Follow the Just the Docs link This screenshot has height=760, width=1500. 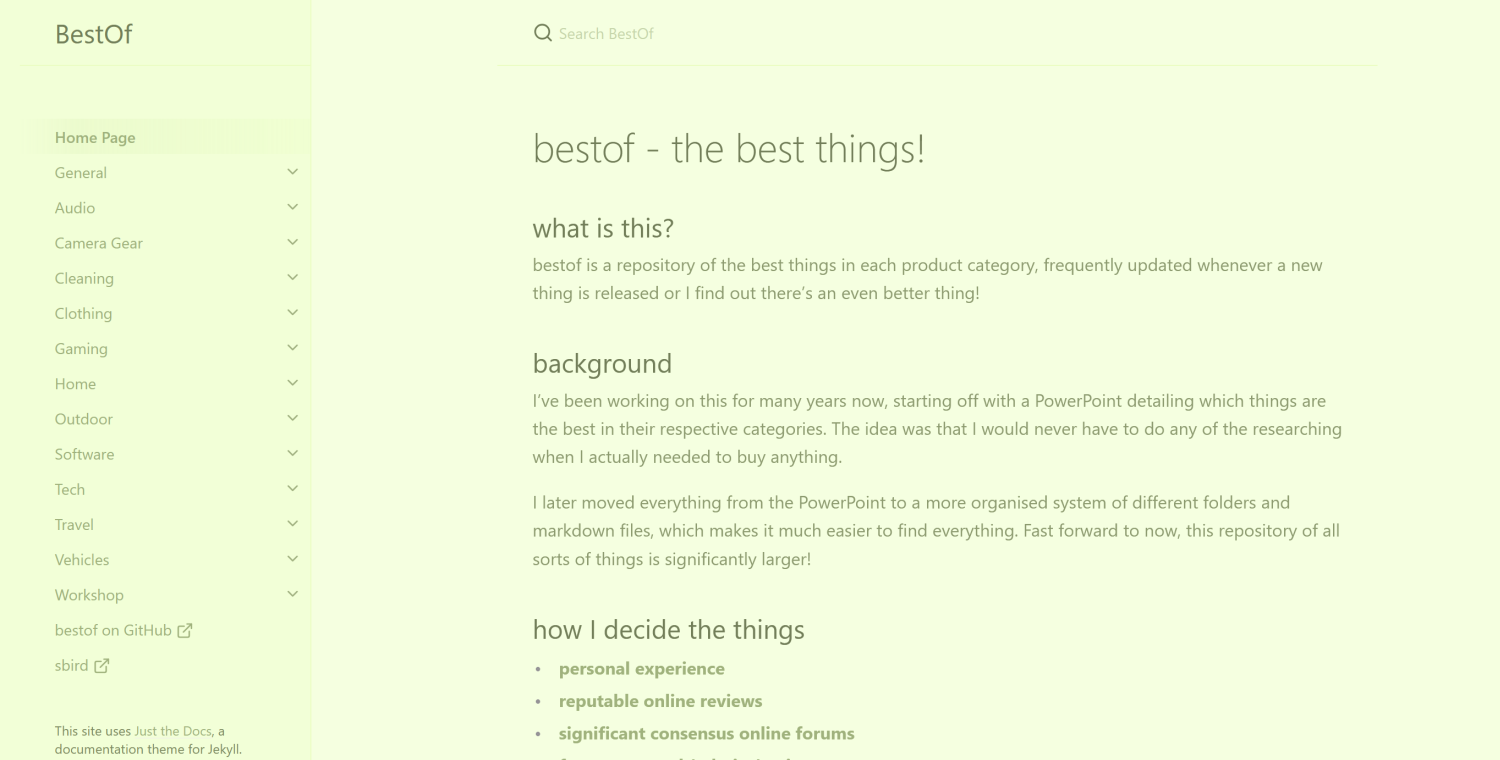point(173,731)
